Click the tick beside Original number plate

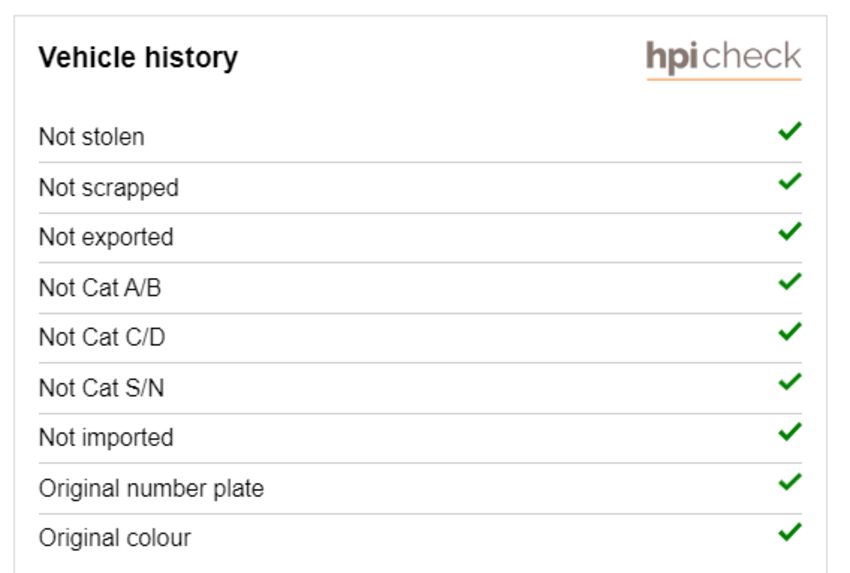pos(790,482)
